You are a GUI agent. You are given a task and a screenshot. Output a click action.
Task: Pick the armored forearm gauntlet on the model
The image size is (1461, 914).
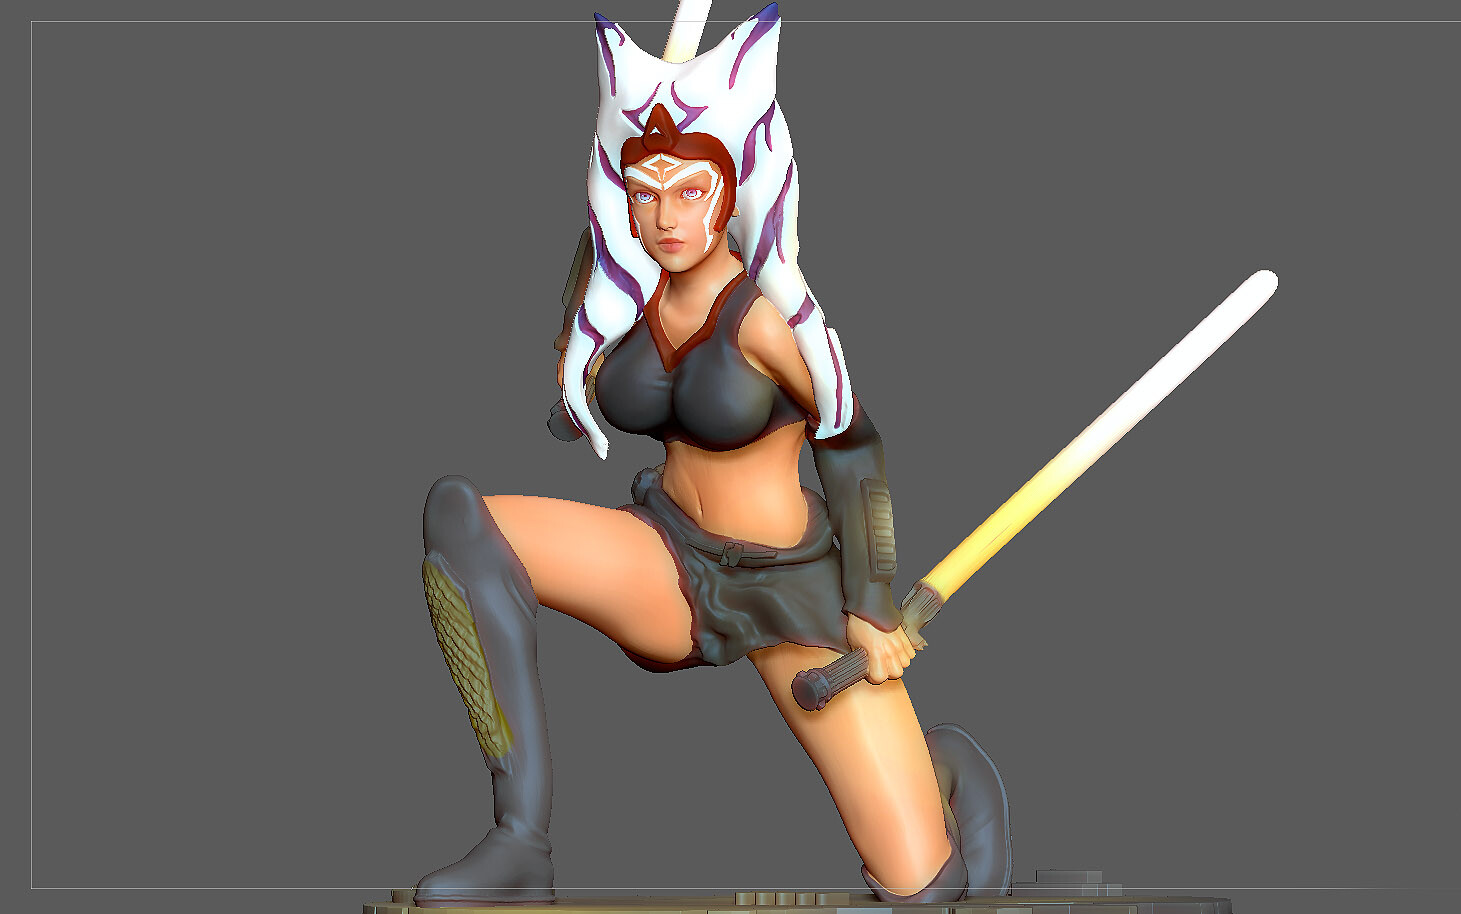[x=858, y=515]
